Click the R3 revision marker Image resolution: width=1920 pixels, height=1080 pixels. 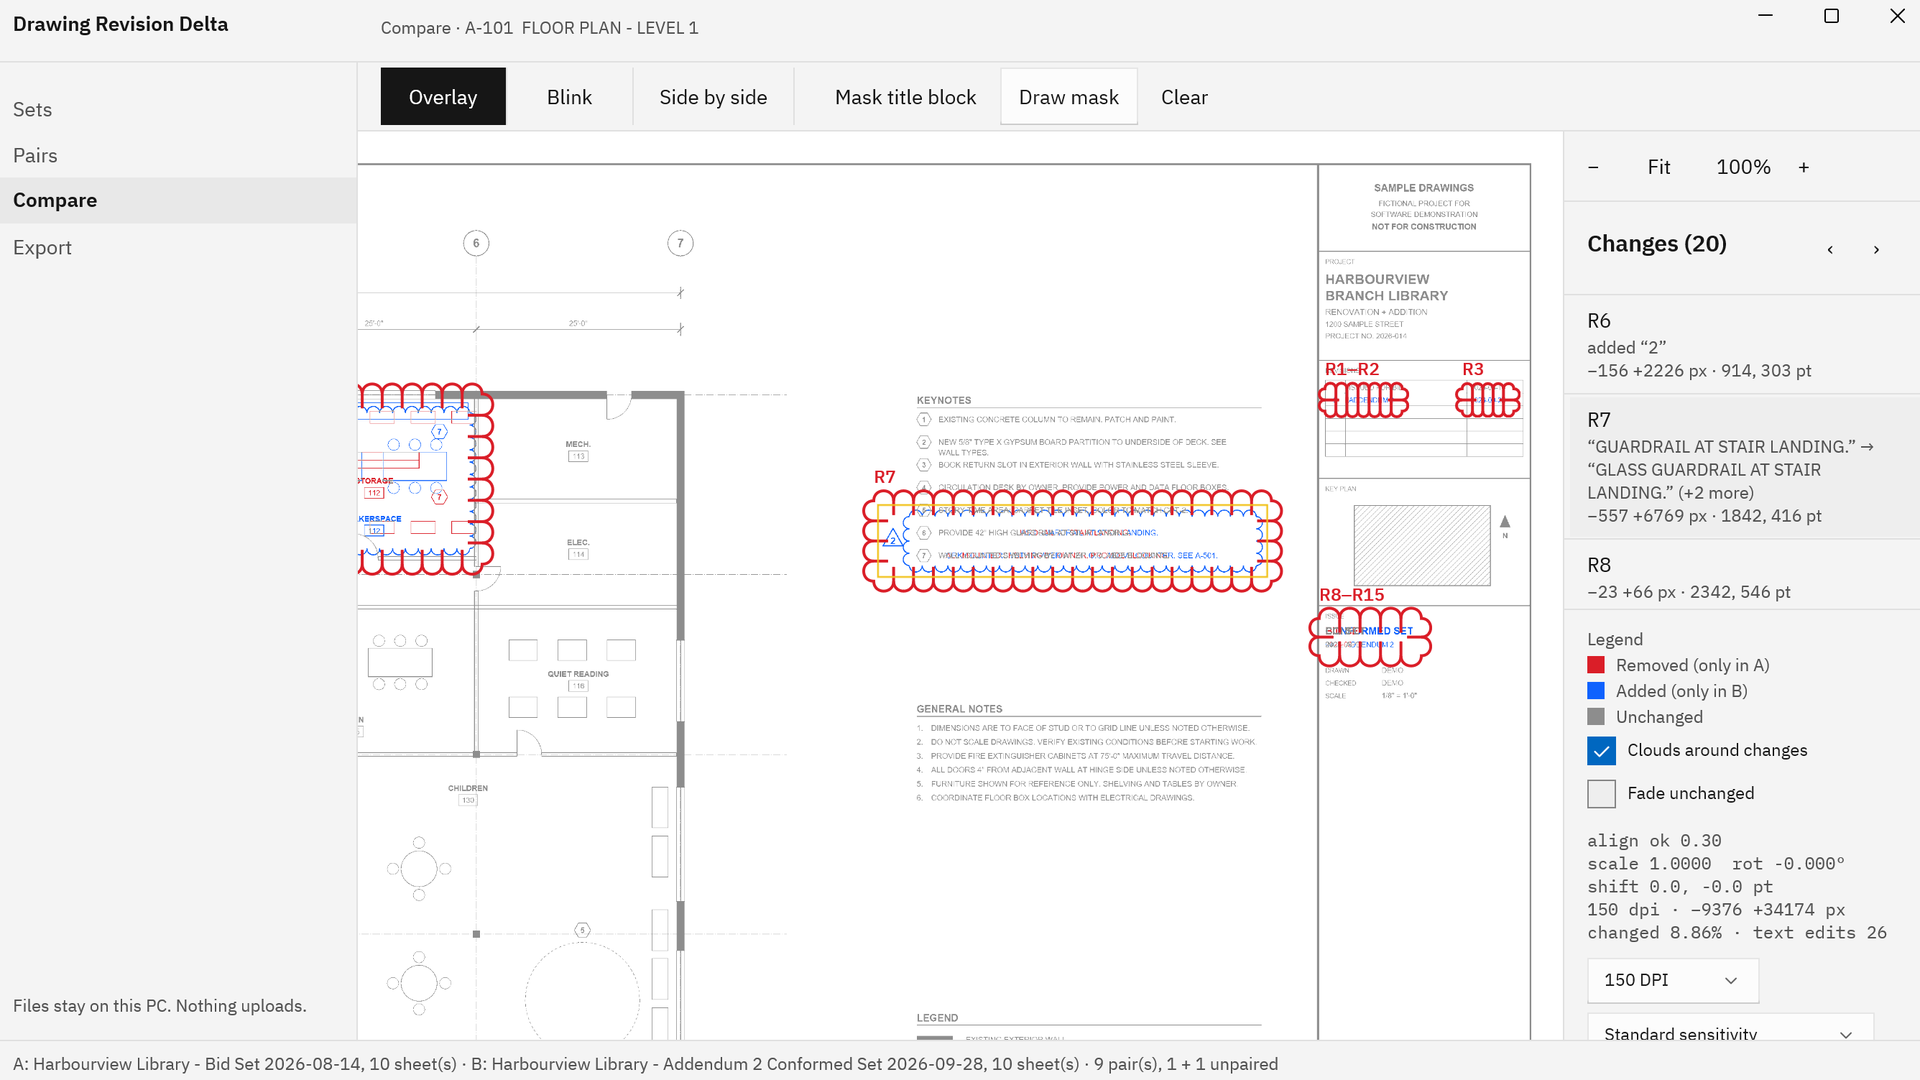point(1473,370)
